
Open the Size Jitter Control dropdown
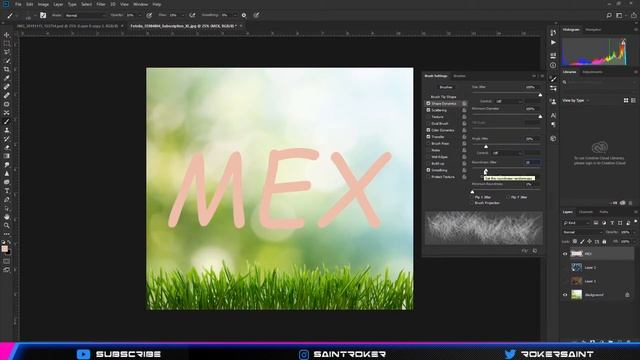click(x=509, y=101)
